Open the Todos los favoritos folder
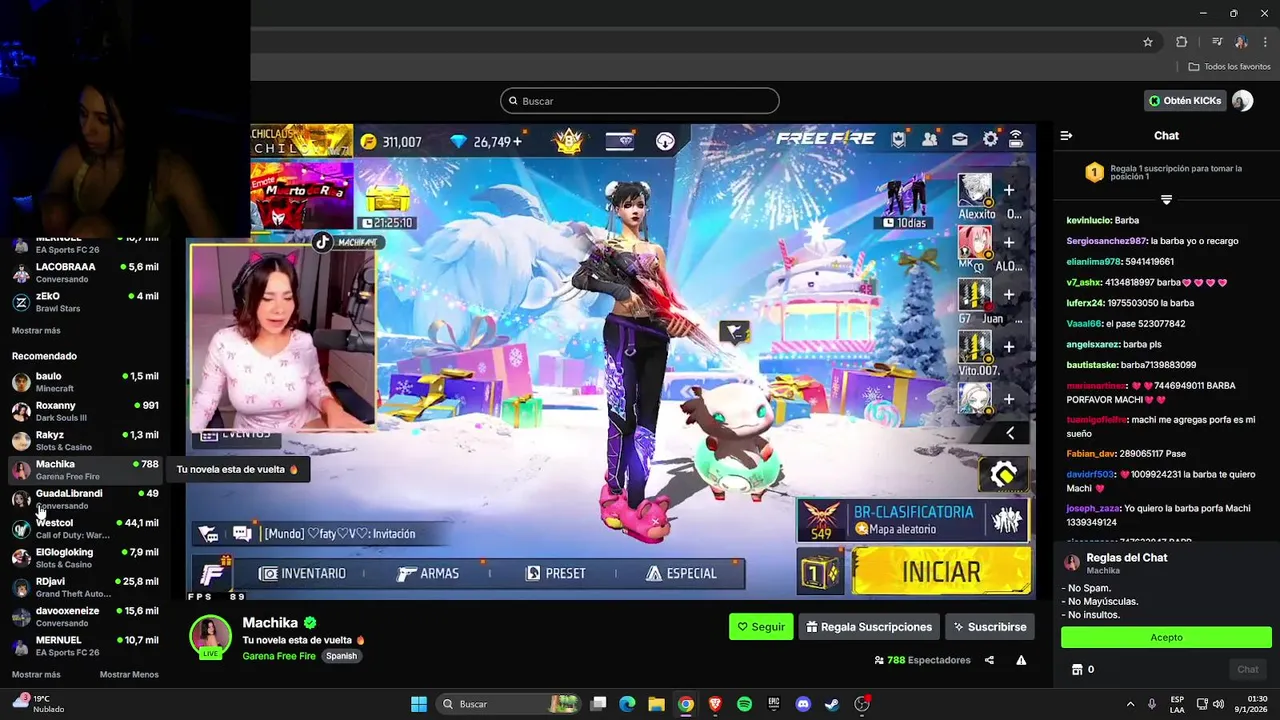Screen dimensions: 1280x720 1229,67
